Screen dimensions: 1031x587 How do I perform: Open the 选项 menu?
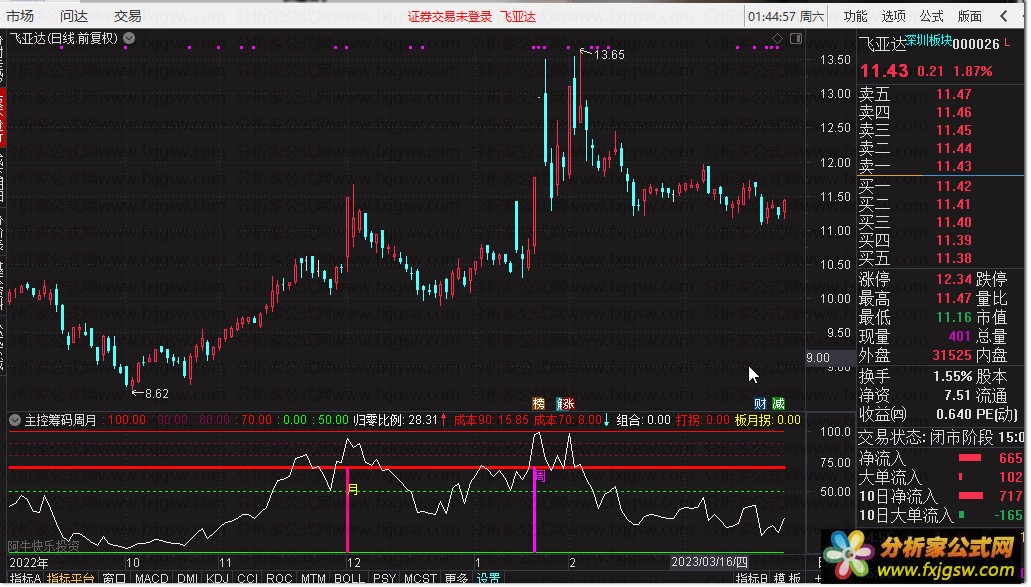[x=894, y=16]
